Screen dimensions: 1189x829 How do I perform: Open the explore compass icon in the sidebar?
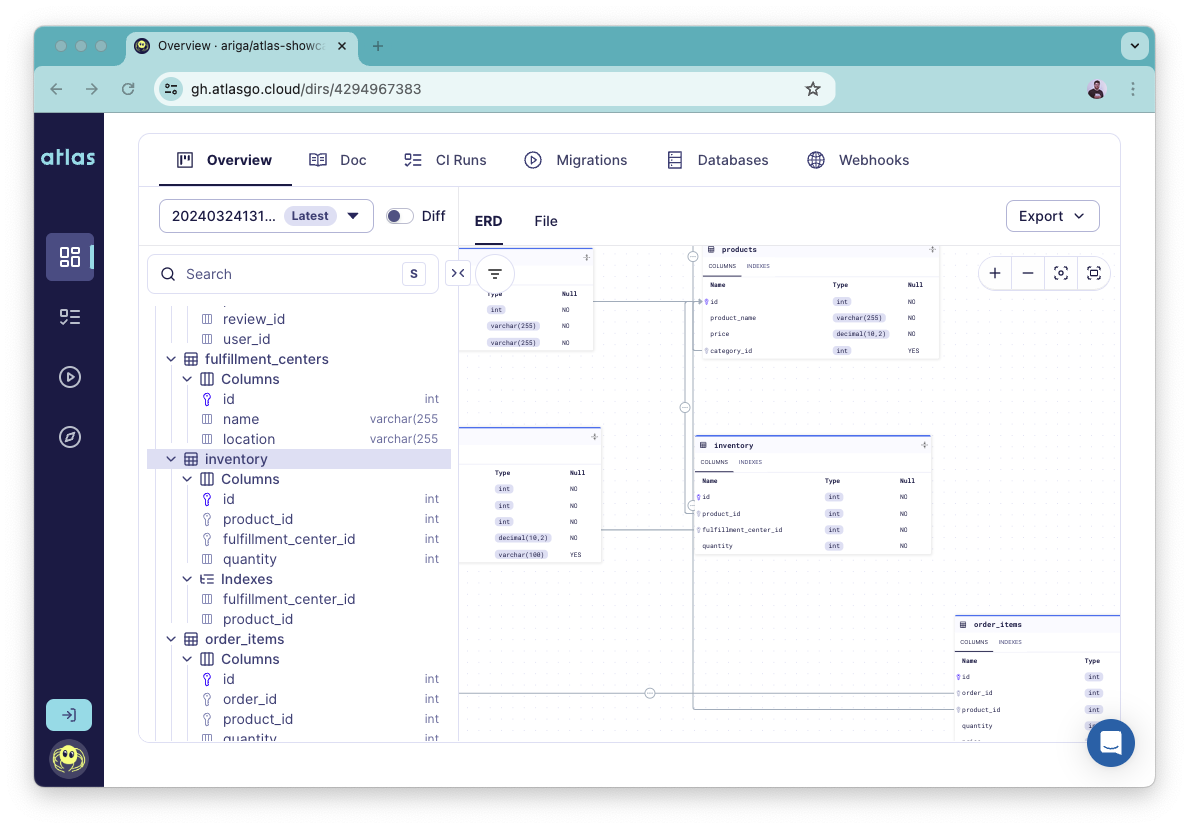[70, 437]
